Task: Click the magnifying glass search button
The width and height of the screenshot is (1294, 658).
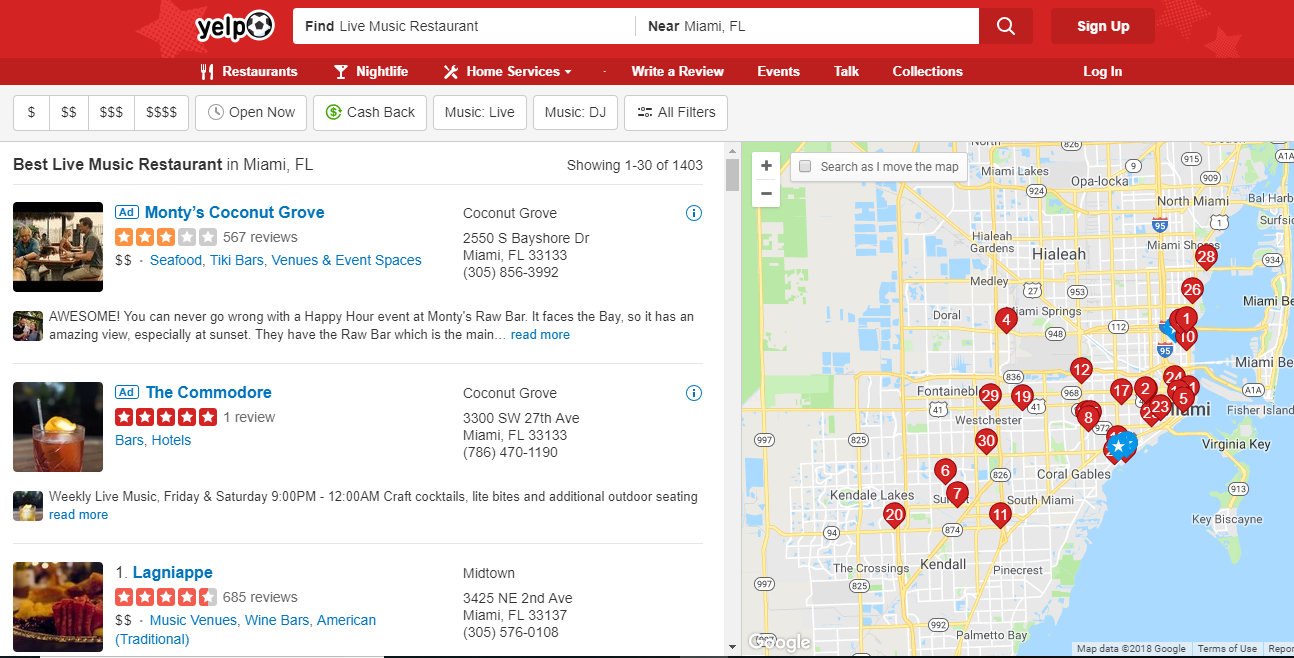Action: click(x=1005, y=26)
